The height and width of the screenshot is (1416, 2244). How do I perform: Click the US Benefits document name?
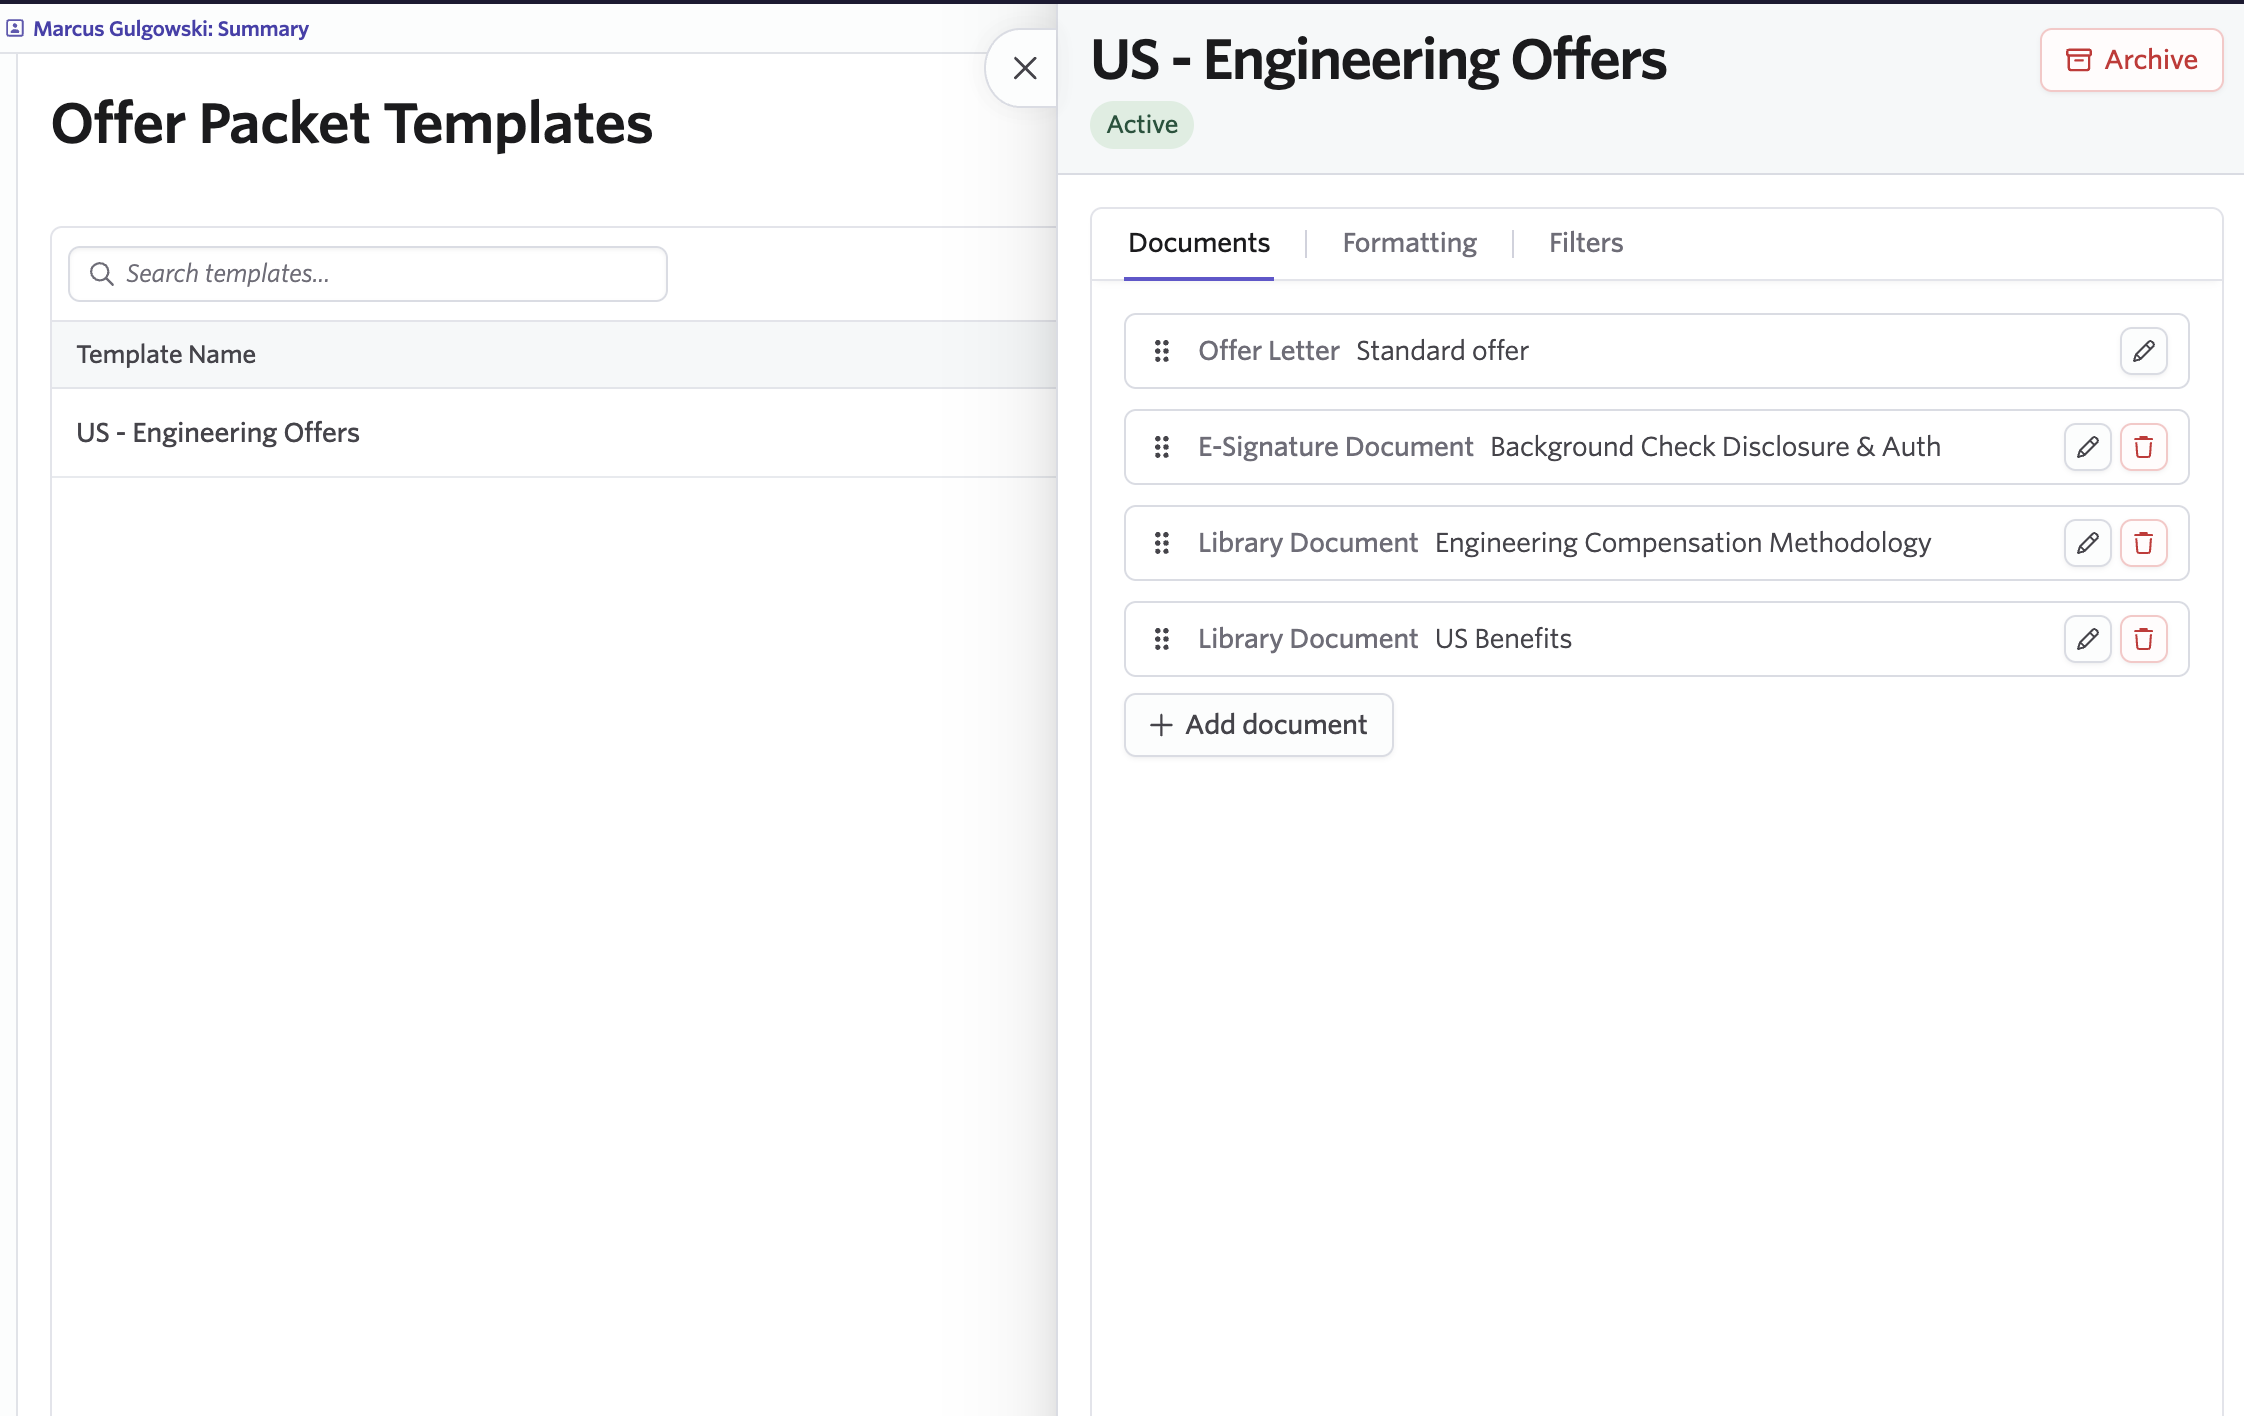tap(1503, 639)
